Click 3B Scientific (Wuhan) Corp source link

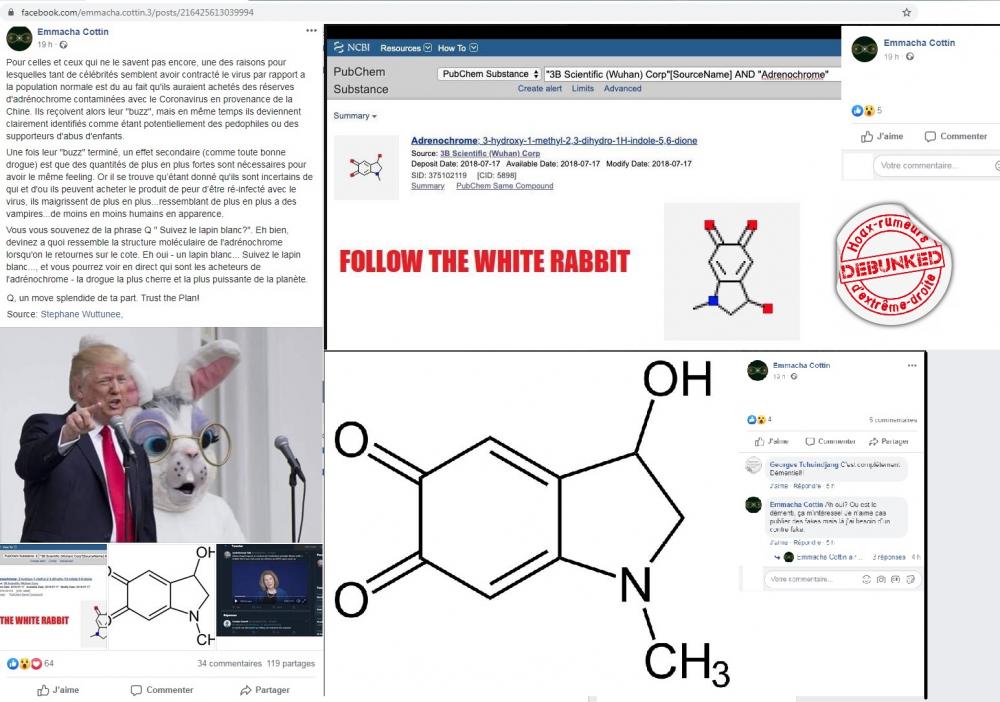(x=490, y=153)
